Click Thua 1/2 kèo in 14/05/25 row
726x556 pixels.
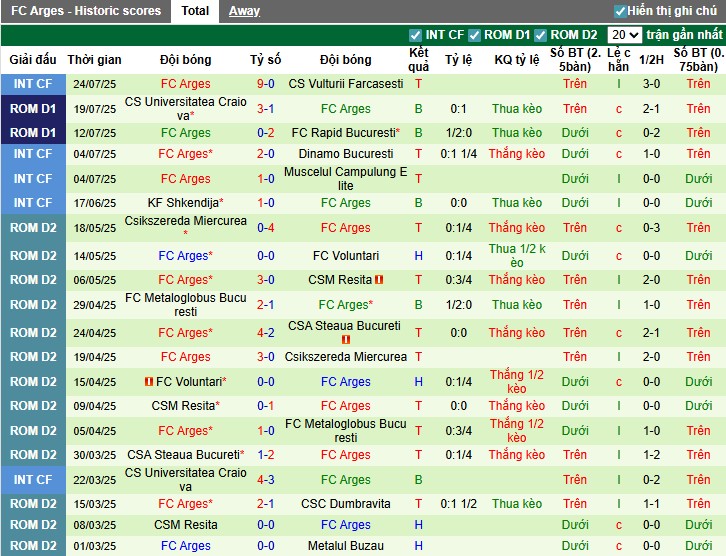pyautogui.click(x=517, y=256)
